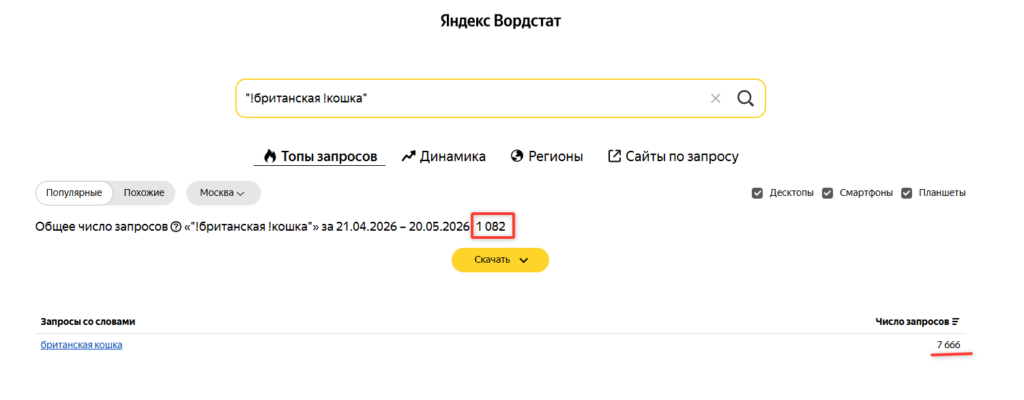Click the 7 666 query count value
The height and width of the screenshot is (400, 1024).
pyautogui.click(x=948, y=344)
